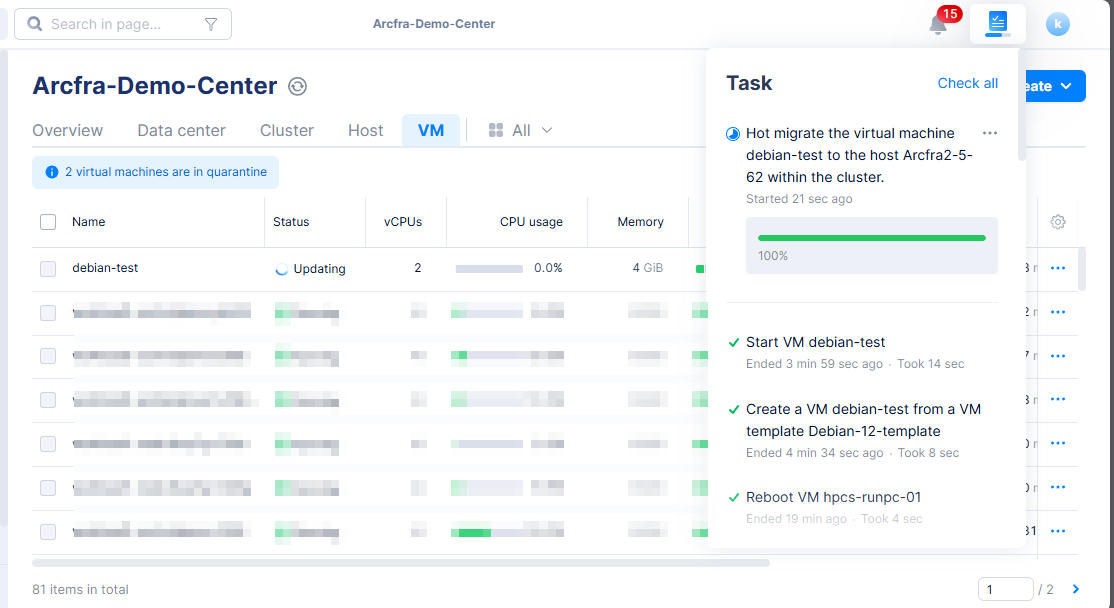Expand the All view dropdown
The height and width of the screenshot is (608, 1114).
coord(521,130)
